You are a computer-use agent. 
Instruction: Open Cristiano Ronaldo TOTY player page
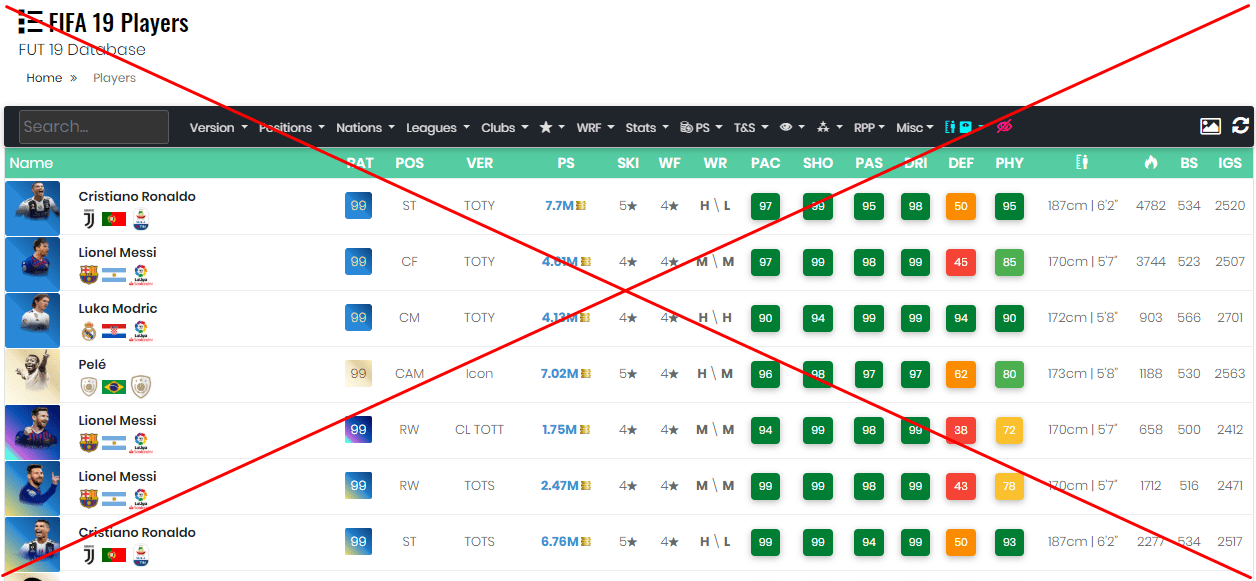137,196
